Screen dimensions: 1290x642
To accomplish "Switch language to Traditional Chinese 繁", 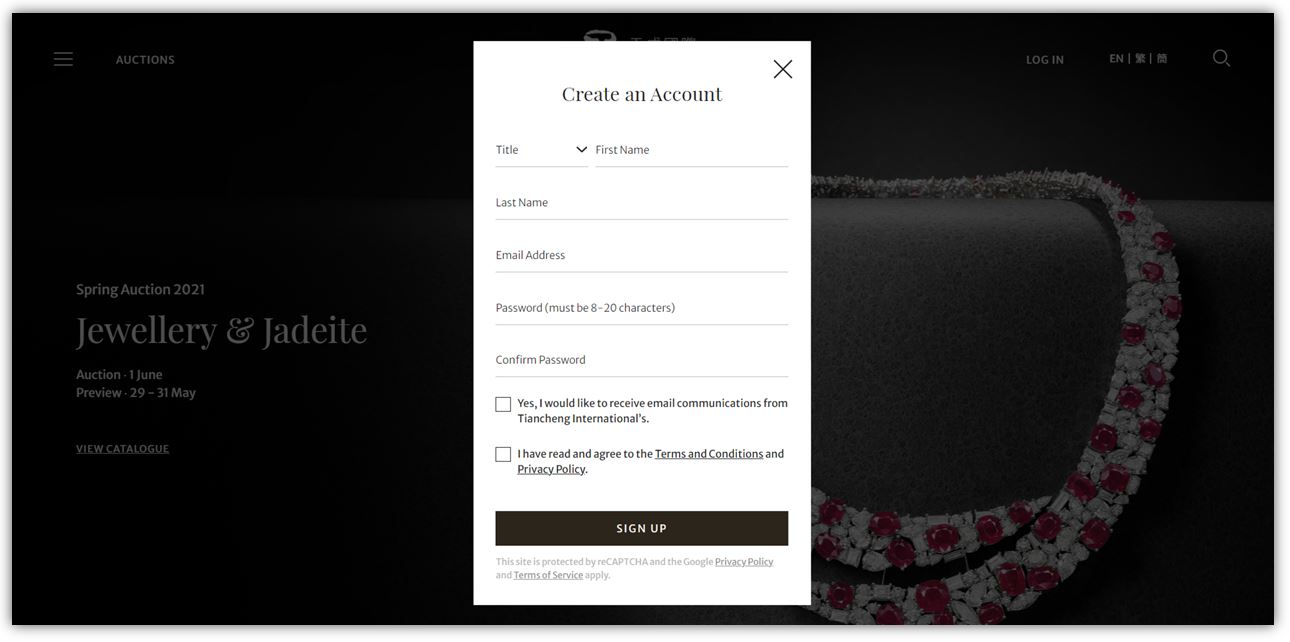I will click(1140, 59).
